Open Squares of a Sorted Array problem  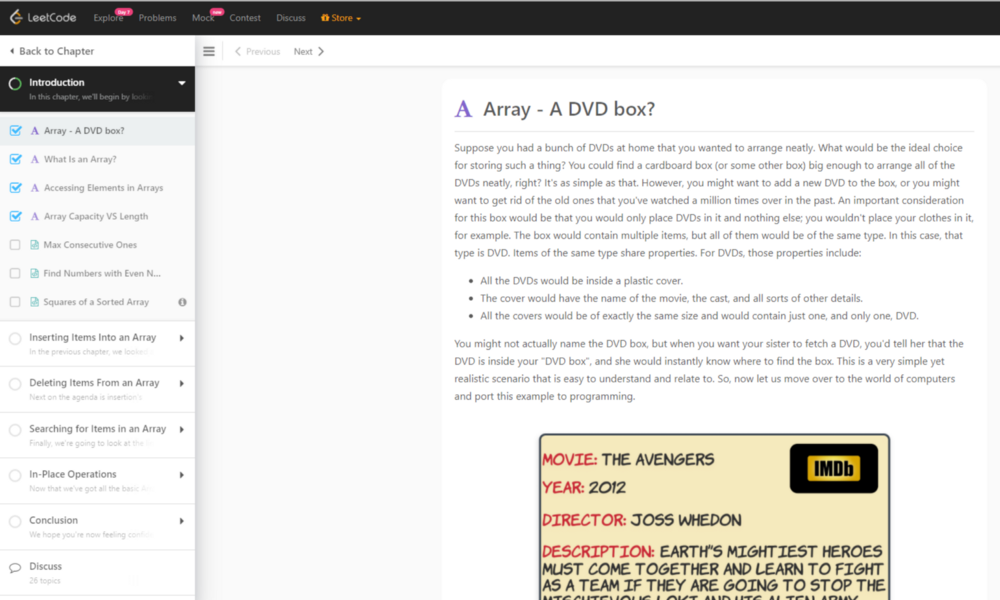98,302
